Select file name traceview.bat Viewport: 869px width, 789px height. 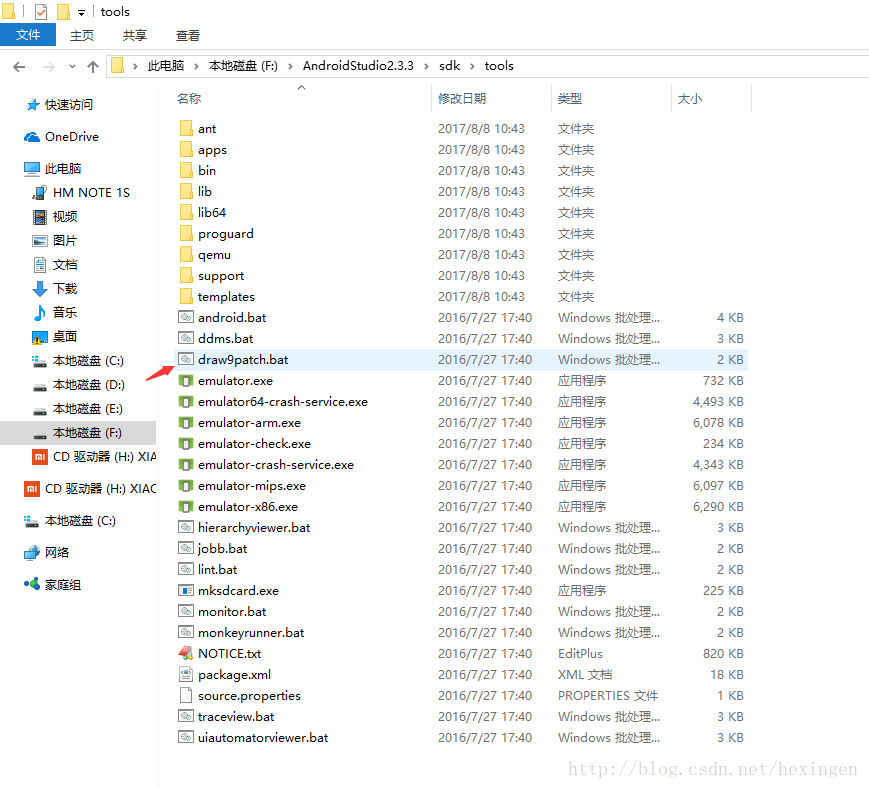236,716
